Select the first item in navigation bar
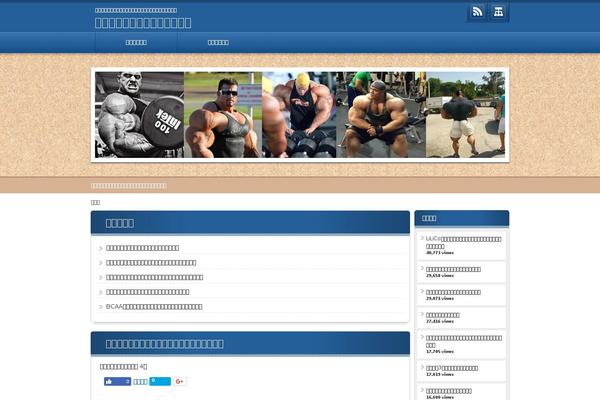Image resolution: width=600 pixels, height=400 pixels. [x=136, y=42]
